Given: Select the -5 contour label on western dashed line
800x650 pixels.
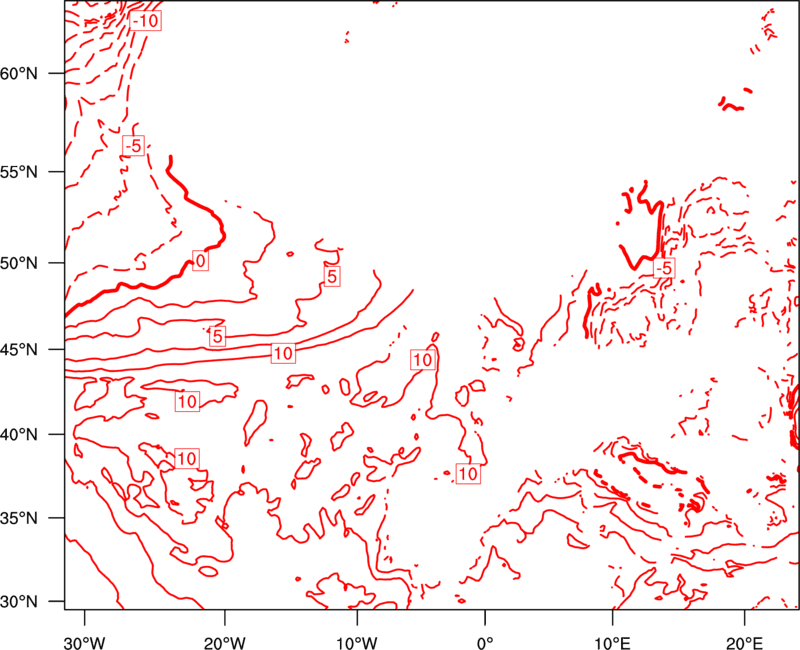Looking at the screenshot, I should point(133,146).
